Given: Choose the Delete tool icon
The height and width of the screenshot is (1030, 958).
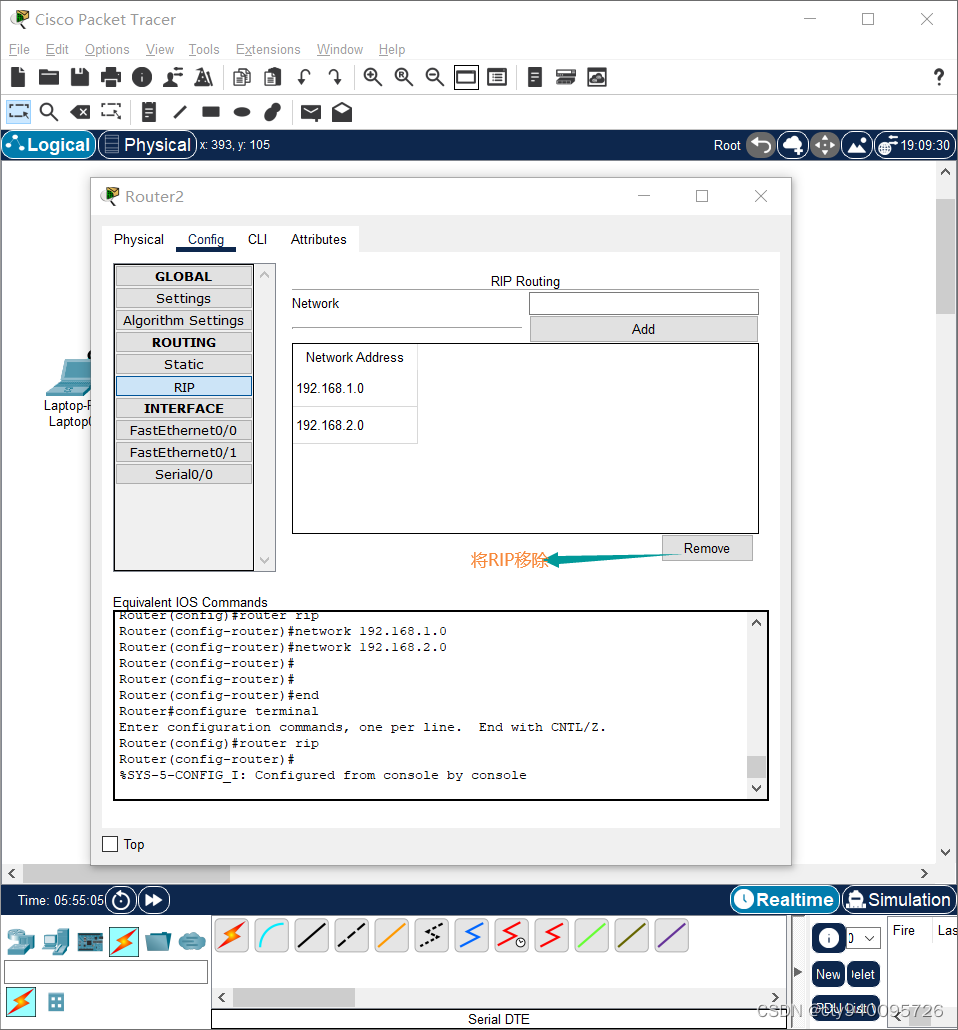Looking at the screenshot, I should click(x=80, y=112).
